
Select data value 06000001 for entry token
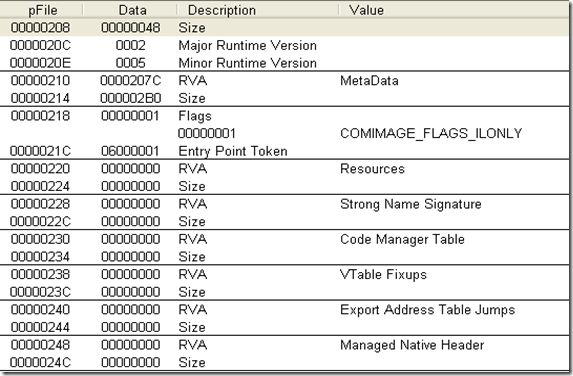pyautogui.click(x=130, y=151)
